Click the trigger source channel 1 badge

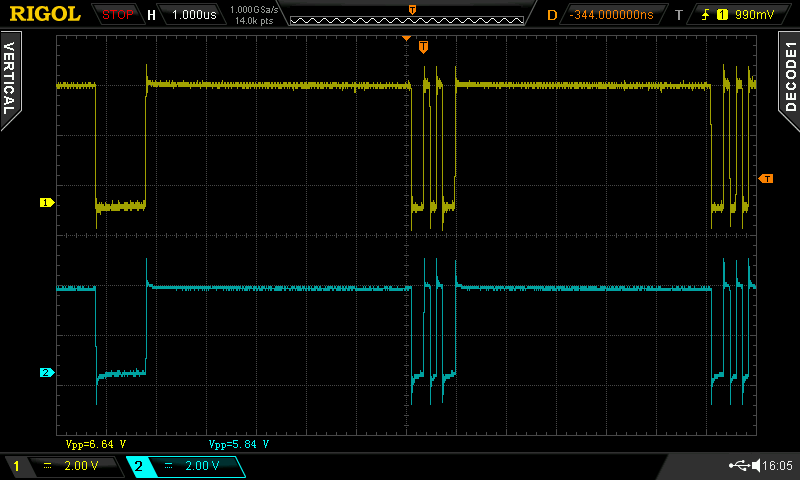pos(722,15)
